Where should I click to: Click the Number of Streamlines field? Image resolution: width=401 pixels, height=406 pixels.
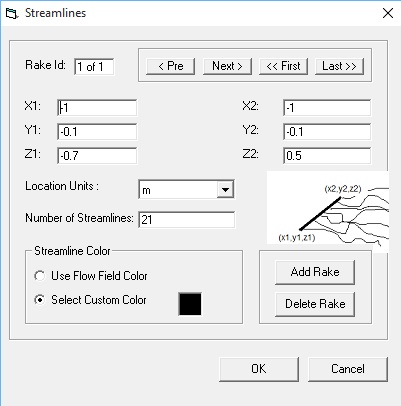coord(187,219)
